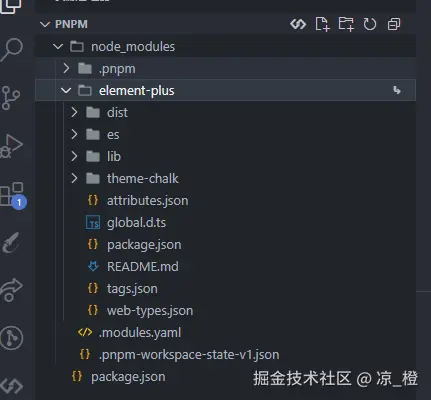Select the theme-chalk folder name
This screenshot has width=431, height=400.
click(x=143, y=179)
